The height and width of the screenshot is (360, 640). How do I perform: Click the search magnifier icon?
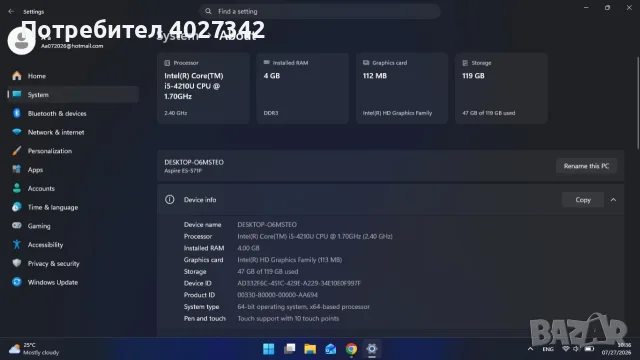(x=208, y=11)
